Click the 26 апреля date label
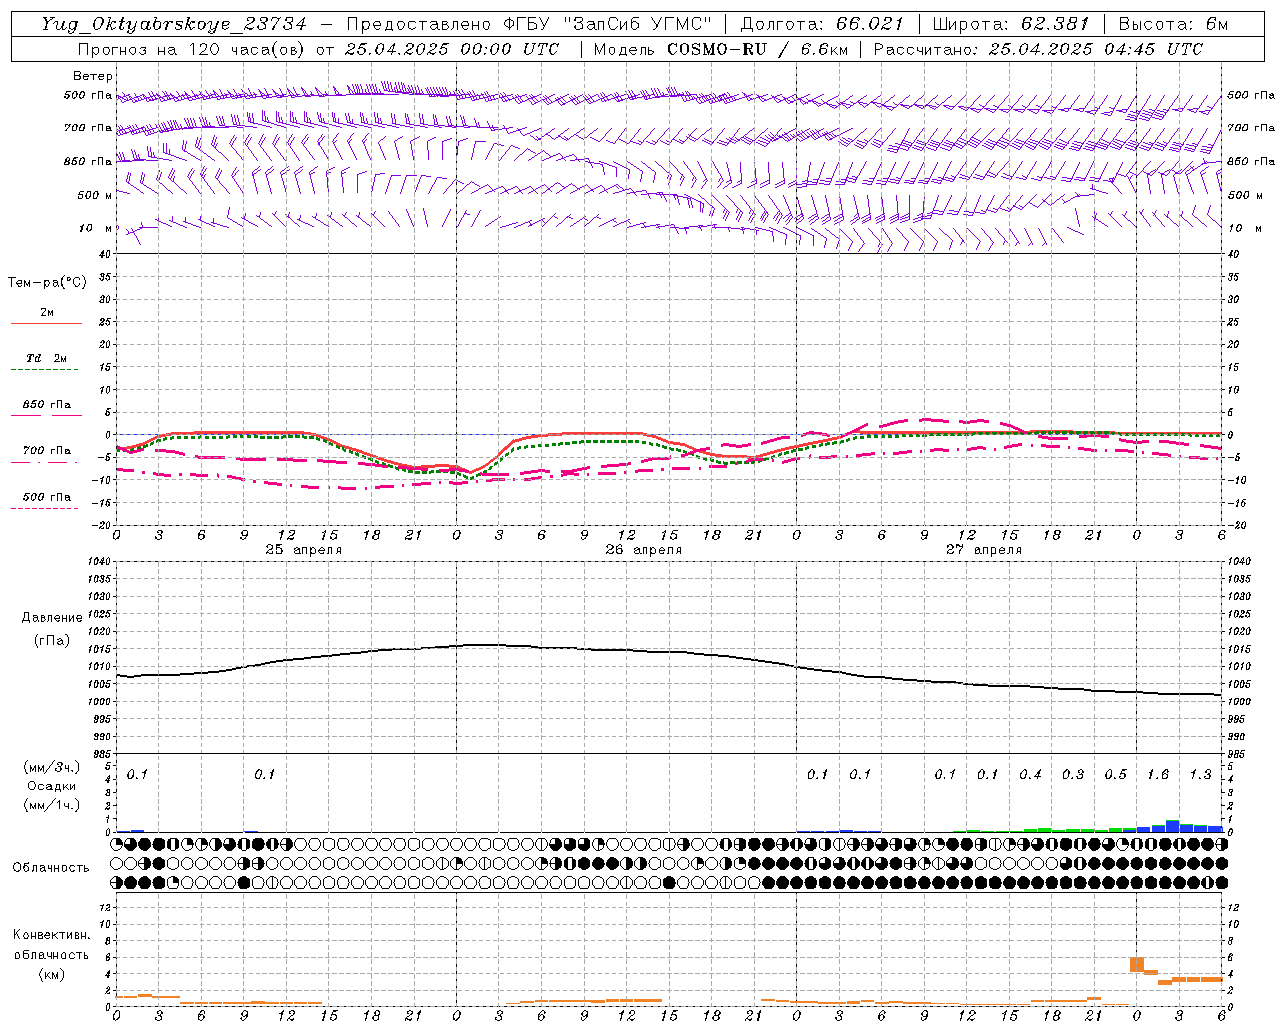The width and height of the screenshot is (1280, 1024). click(643, 550)
